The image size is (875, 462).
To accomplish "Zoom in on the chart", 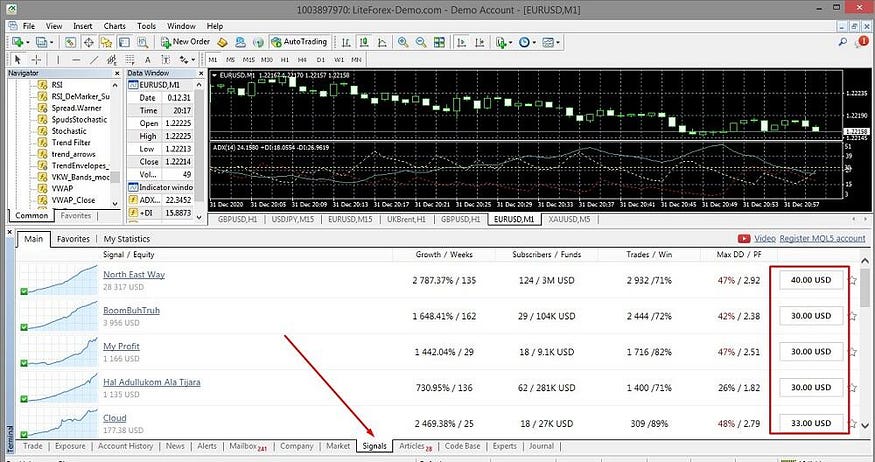I will click(x=402, y=42).
